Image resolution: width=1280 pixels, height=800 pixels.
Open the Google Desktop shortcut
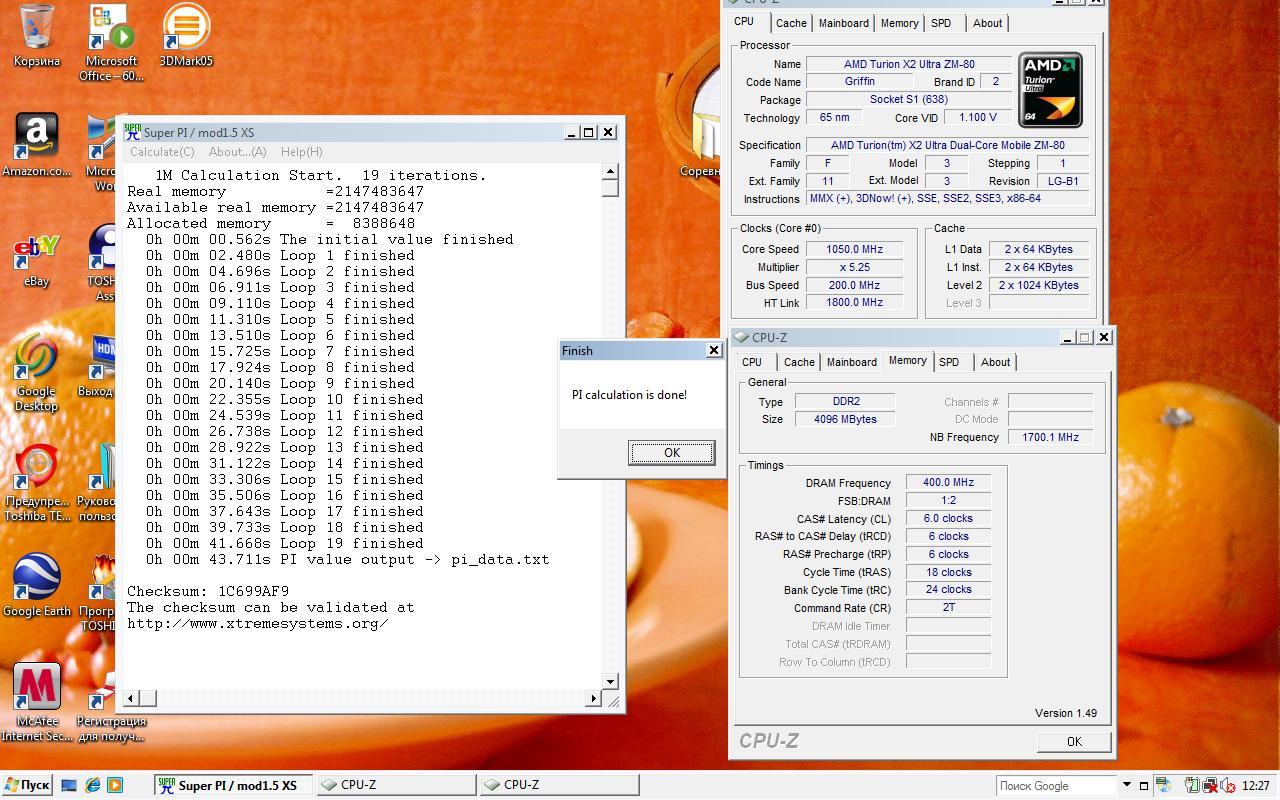click(36, 372)
